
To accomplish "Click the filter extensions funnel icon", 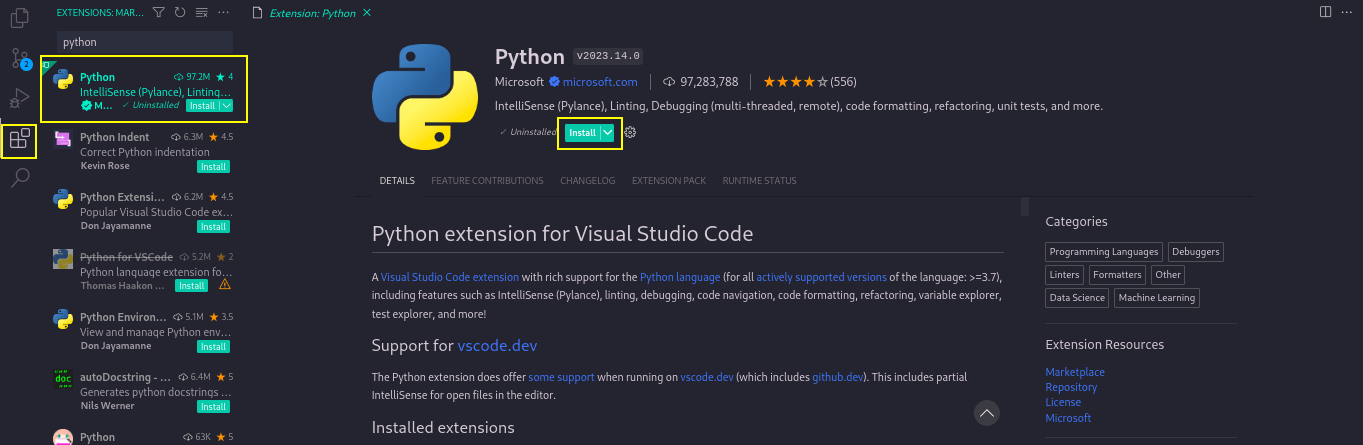I will [157, 12].
